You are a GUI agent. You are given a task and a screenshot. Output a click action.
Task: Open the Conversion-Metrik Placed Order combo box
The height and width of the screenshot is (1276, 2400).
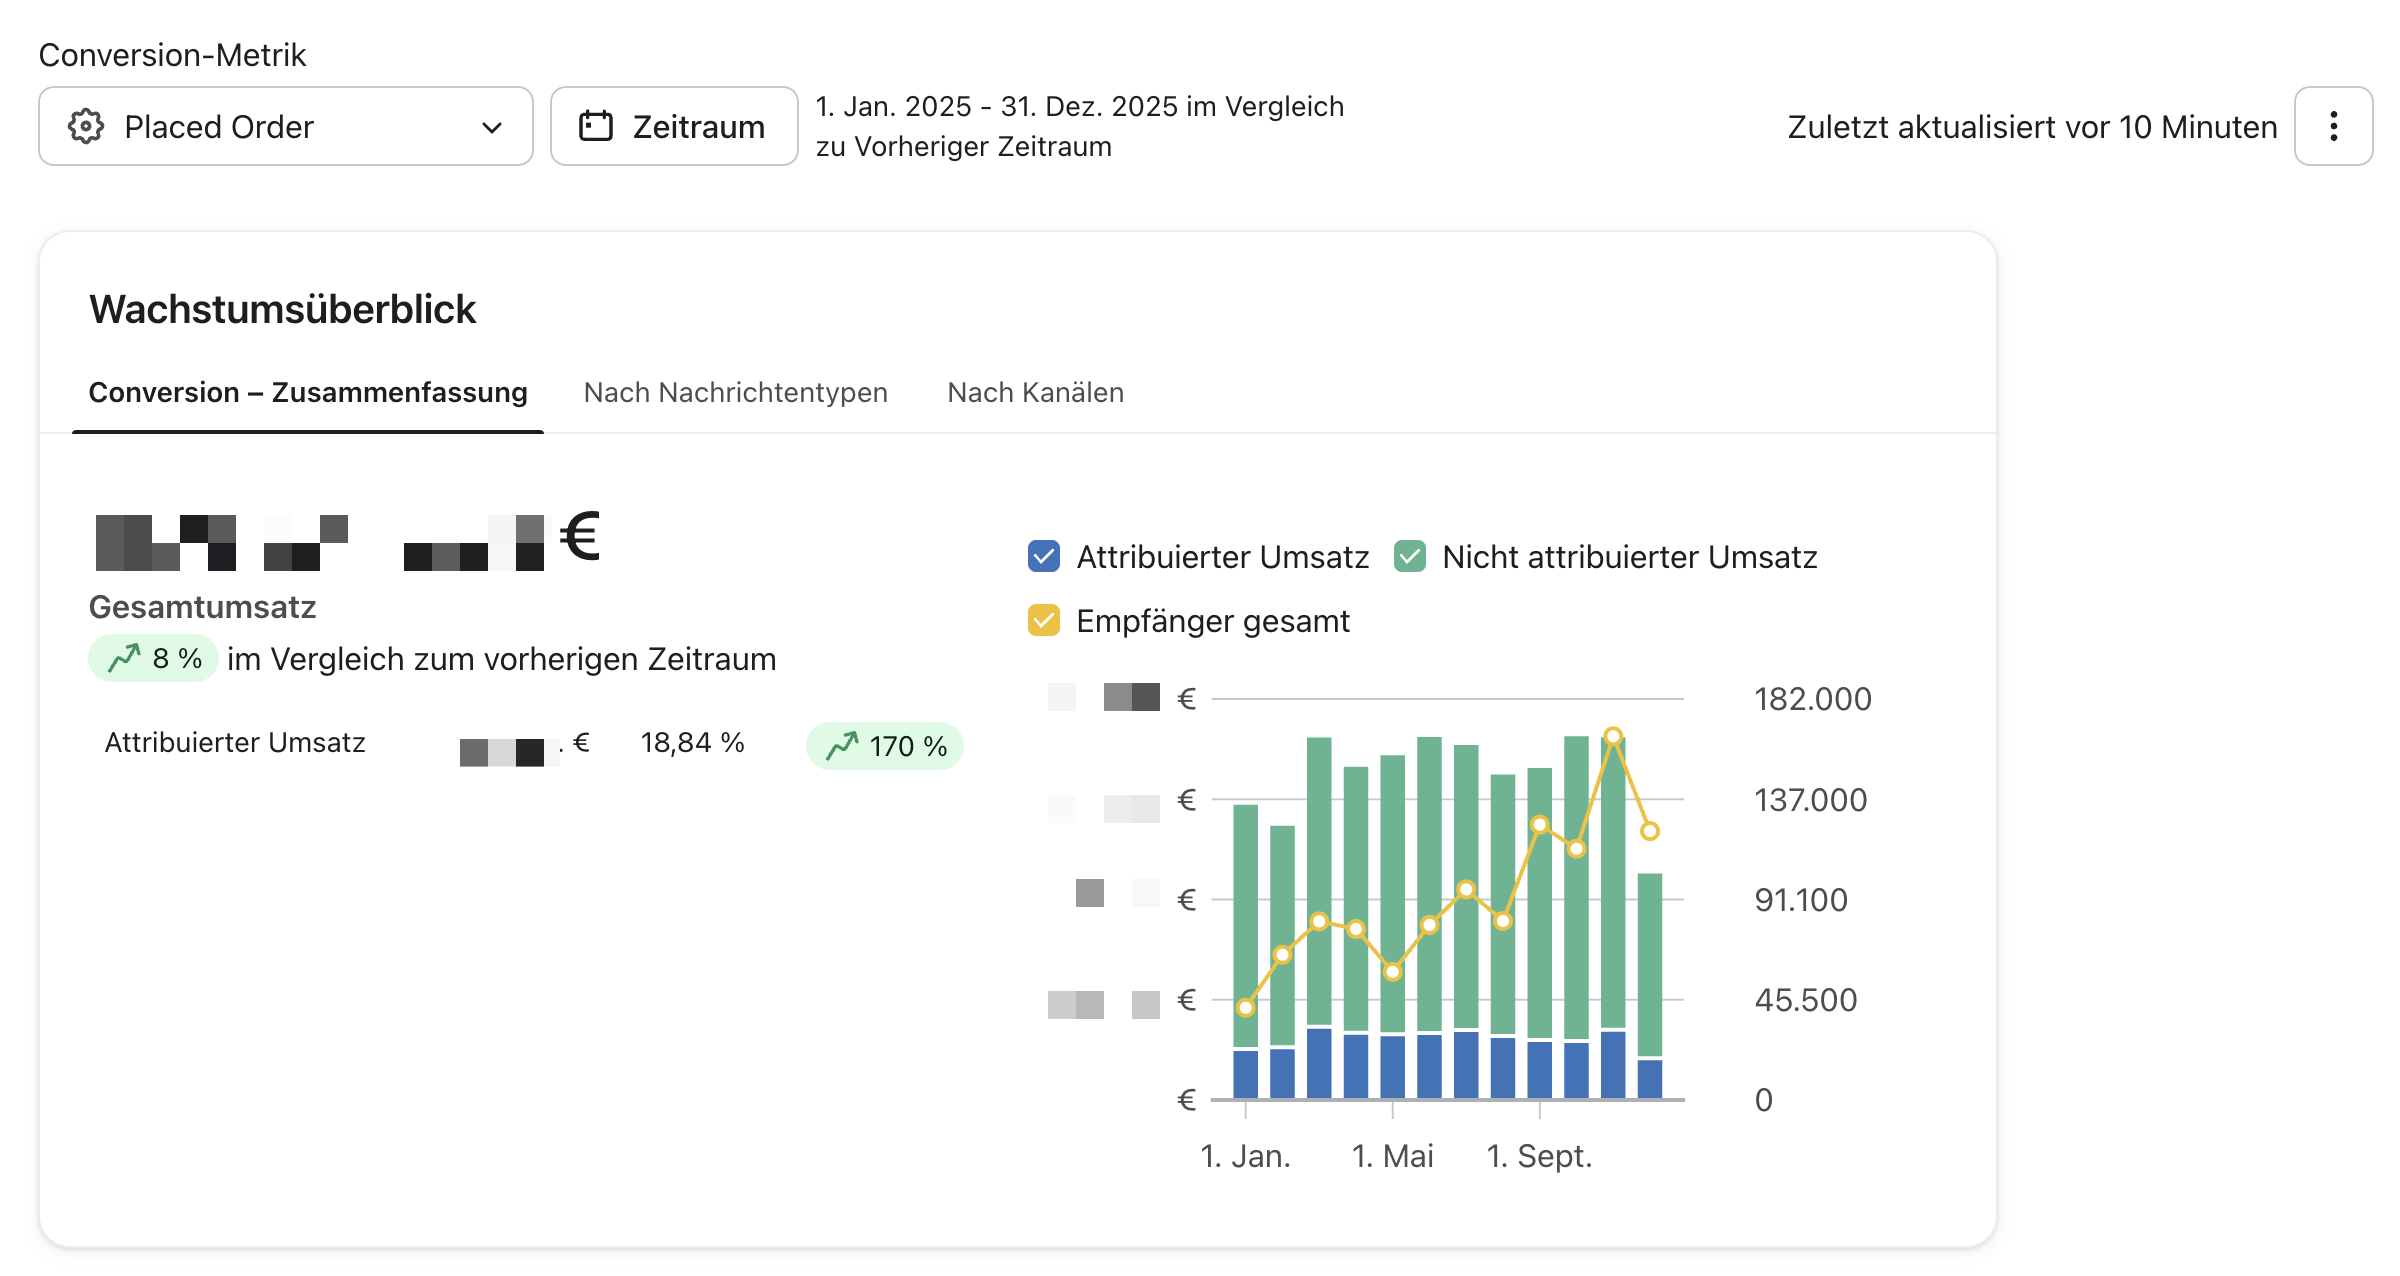pos(285,127)
